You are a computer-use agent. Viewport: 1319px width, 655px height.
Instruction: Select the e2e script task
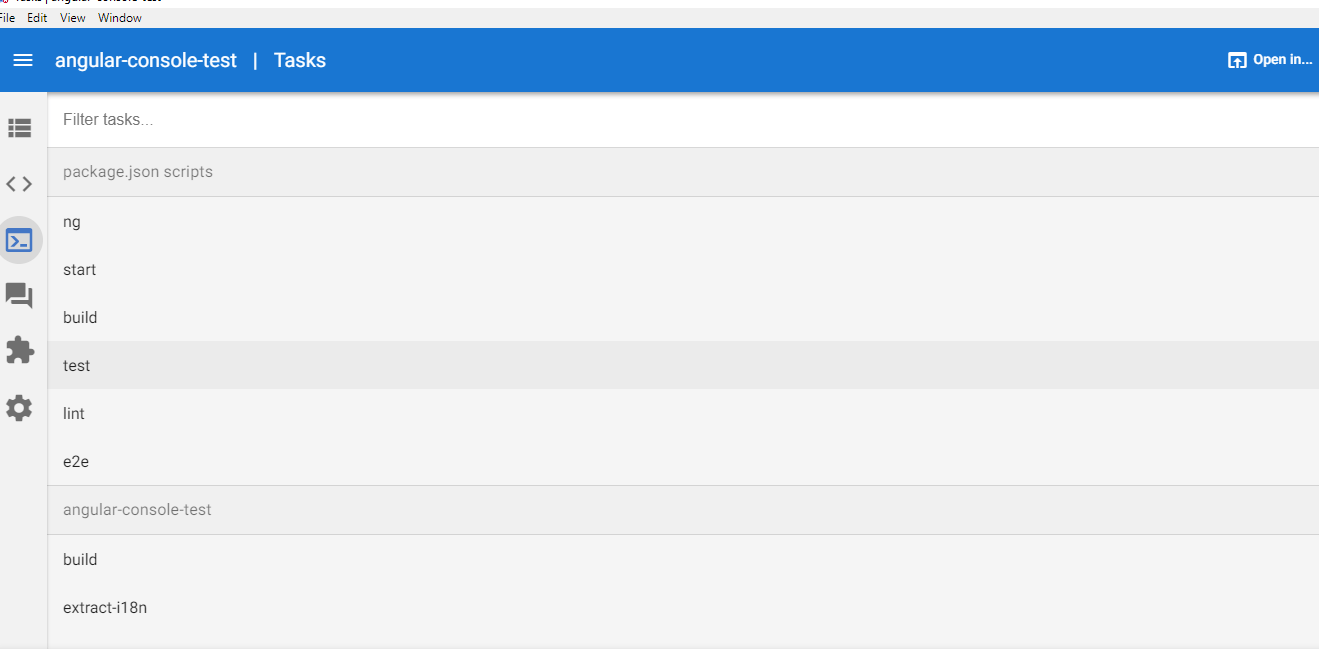click(683, 462)
